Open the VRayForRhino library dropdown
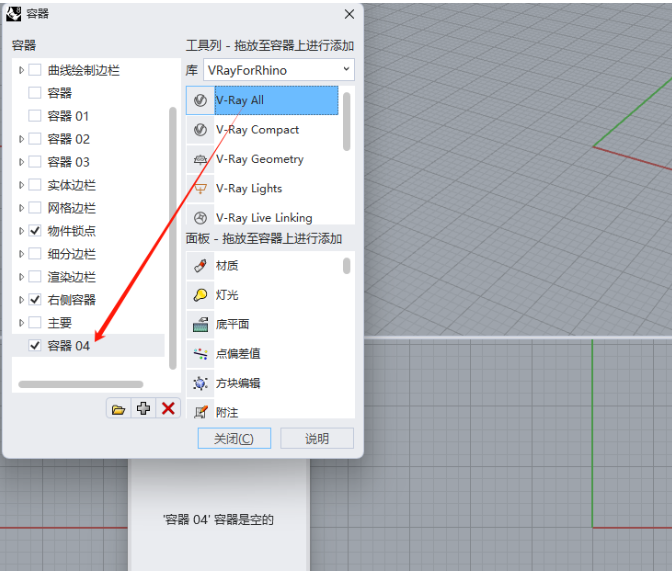Viewport: 672px width, 571px height. coord(278,70)
